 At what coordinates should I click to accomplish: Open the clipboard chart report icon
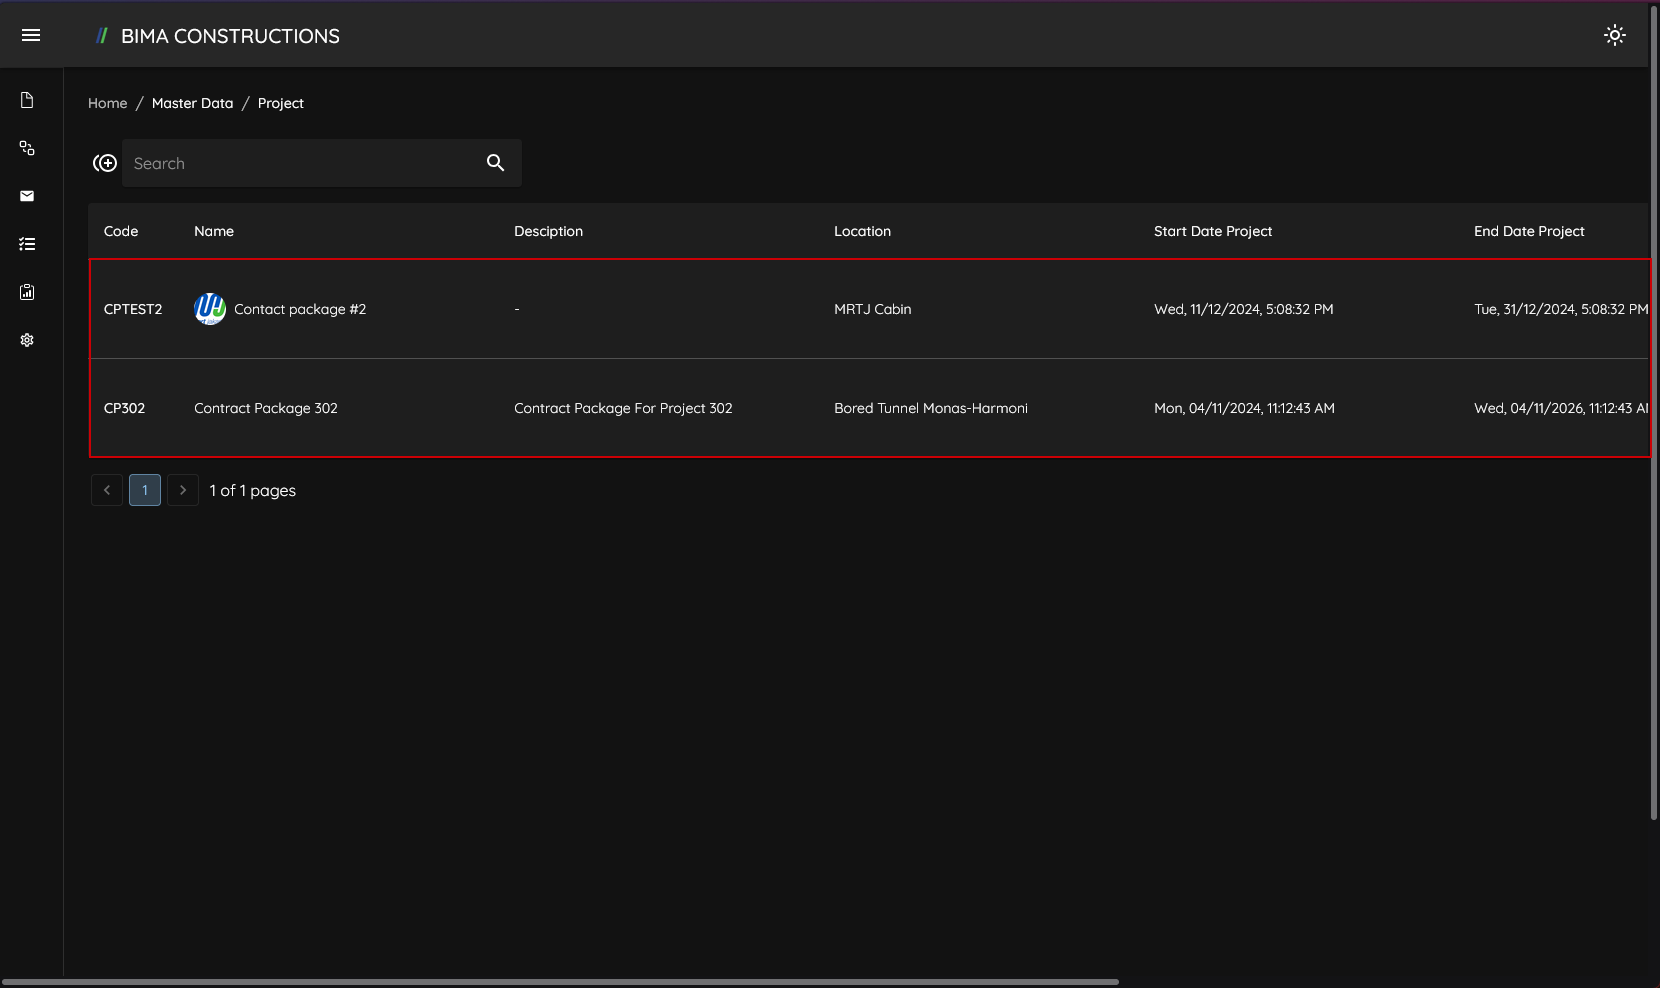pos(27,292)
